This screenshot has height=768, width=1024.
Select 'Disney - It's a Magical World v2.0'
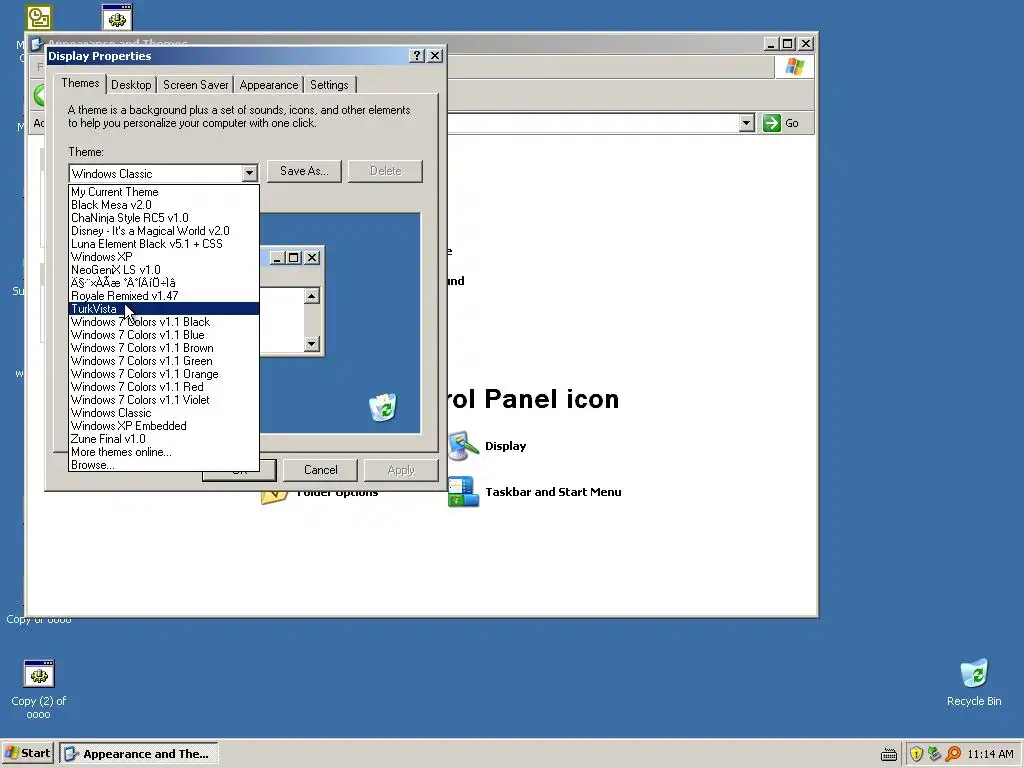(164, 231)
